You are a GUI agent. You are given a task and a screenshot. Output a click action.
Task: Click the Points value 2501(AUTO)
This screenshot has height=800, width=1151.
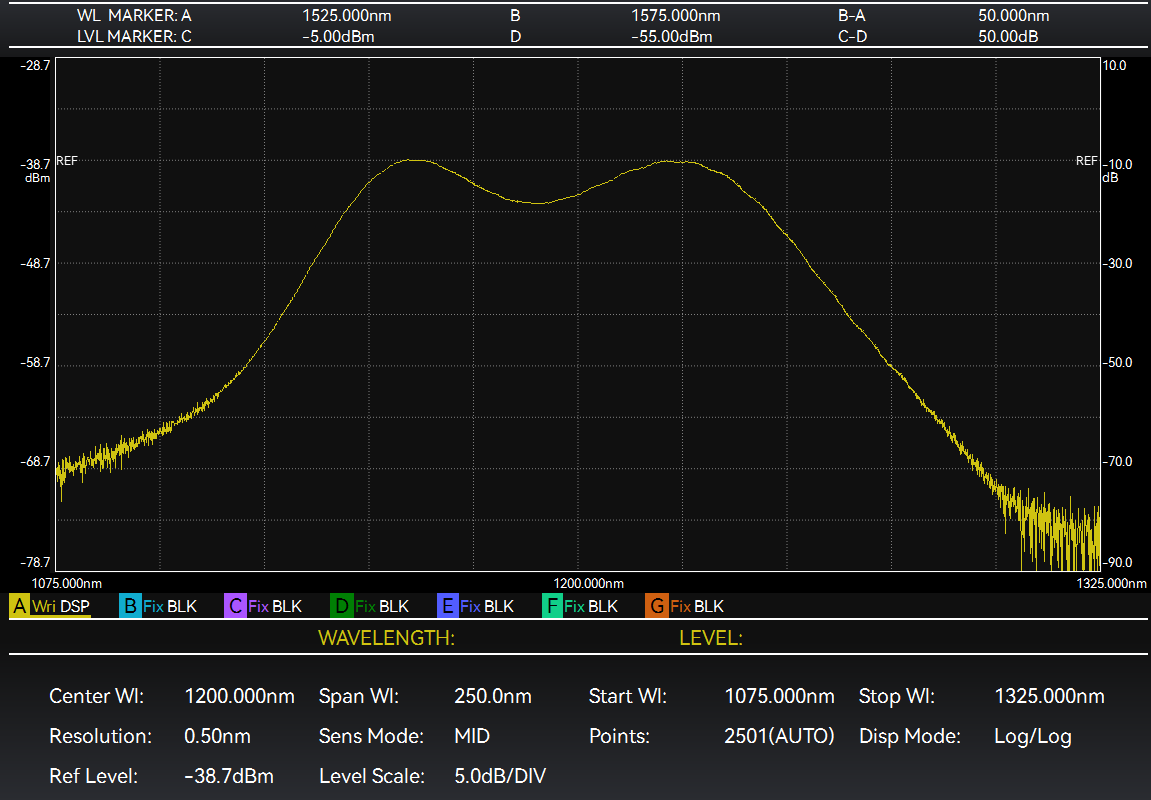click(x=780, y=736)
